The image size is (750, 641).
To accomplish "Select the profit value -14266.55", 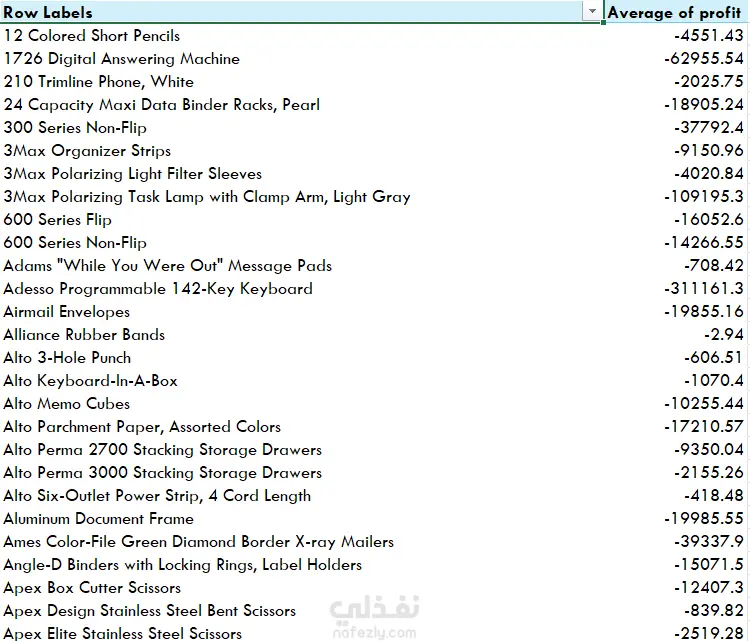I will coord(704,243).
